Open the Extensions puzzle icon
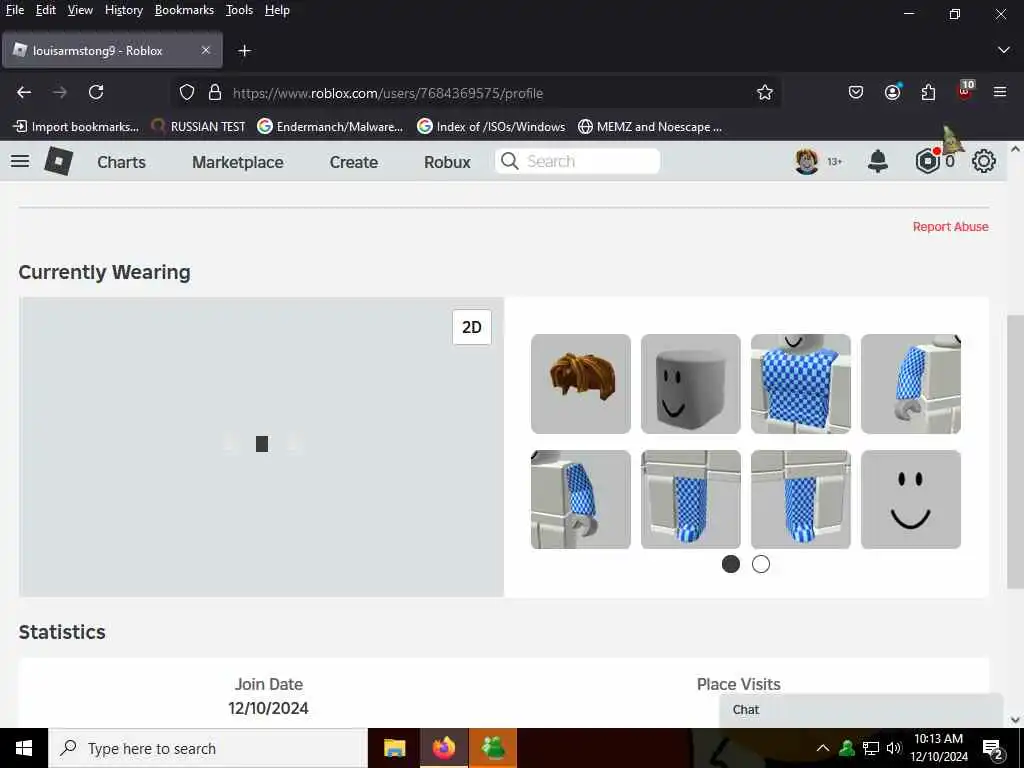This screenshot has height=768, width=1024. click(x=928, y=93)
